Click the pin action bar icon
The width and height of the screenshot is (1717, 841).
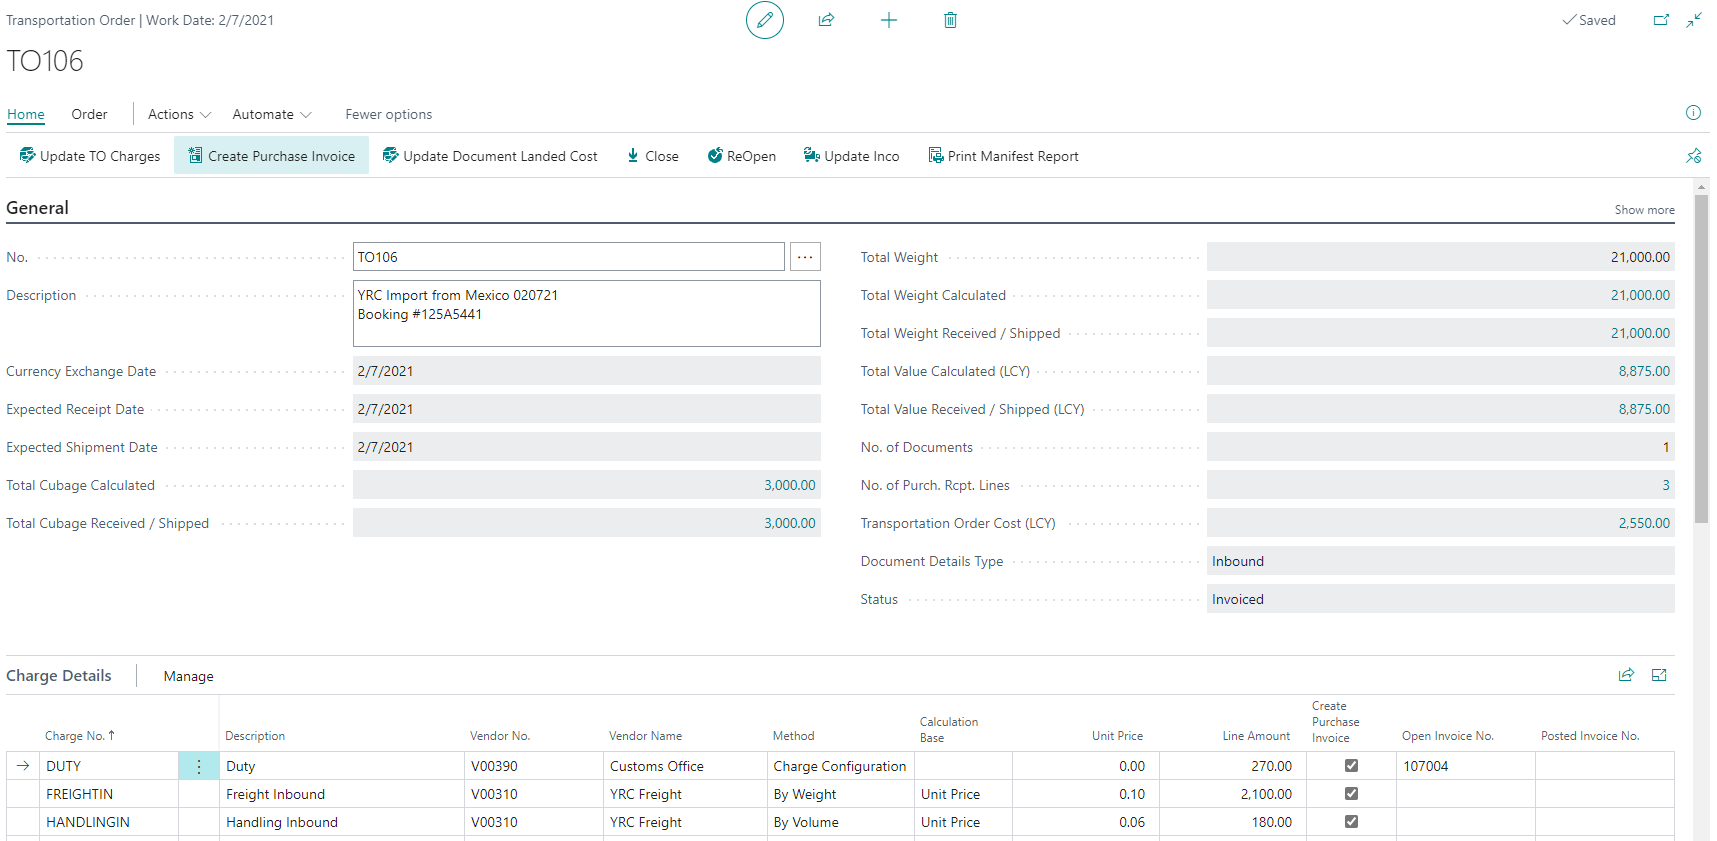tap(1693, 156)
